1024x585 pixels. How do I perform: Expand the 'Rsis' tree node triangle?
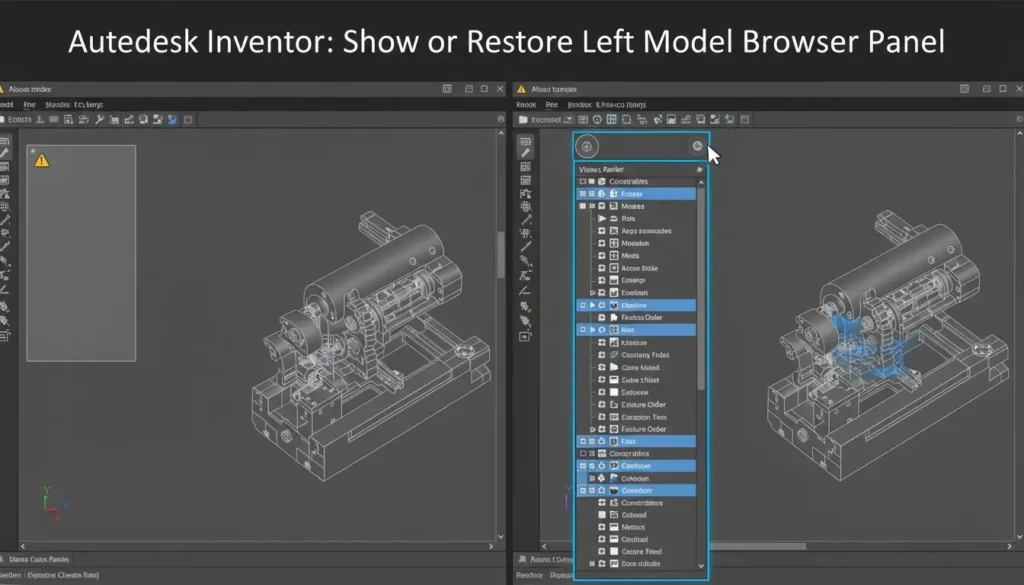[x=601, y=219]
